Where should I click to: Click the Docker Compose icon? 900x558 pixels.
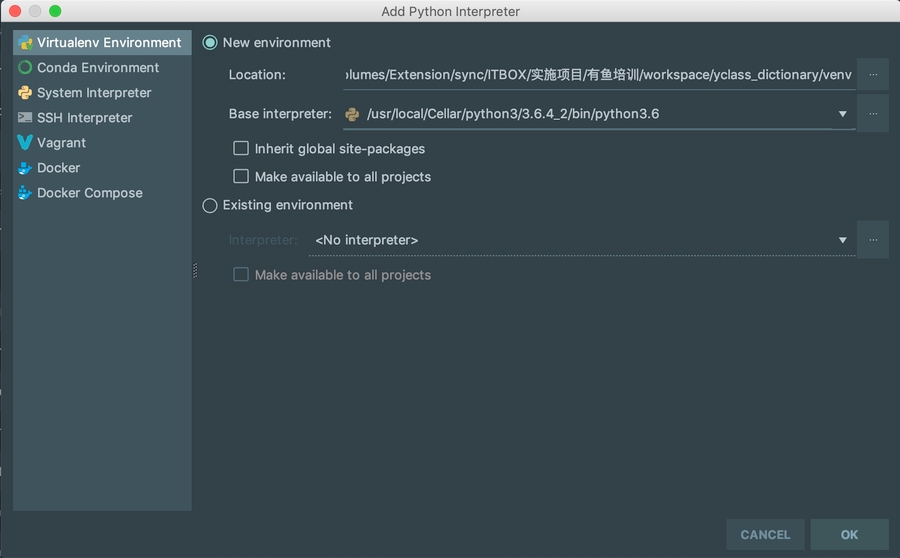pos(25,193)
